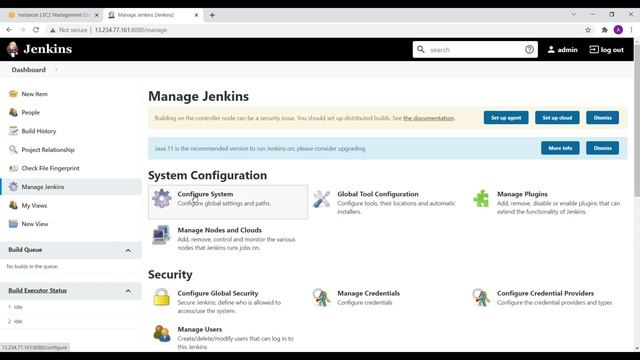
Task: Click the Configure System title link
Action: (205, 194)
